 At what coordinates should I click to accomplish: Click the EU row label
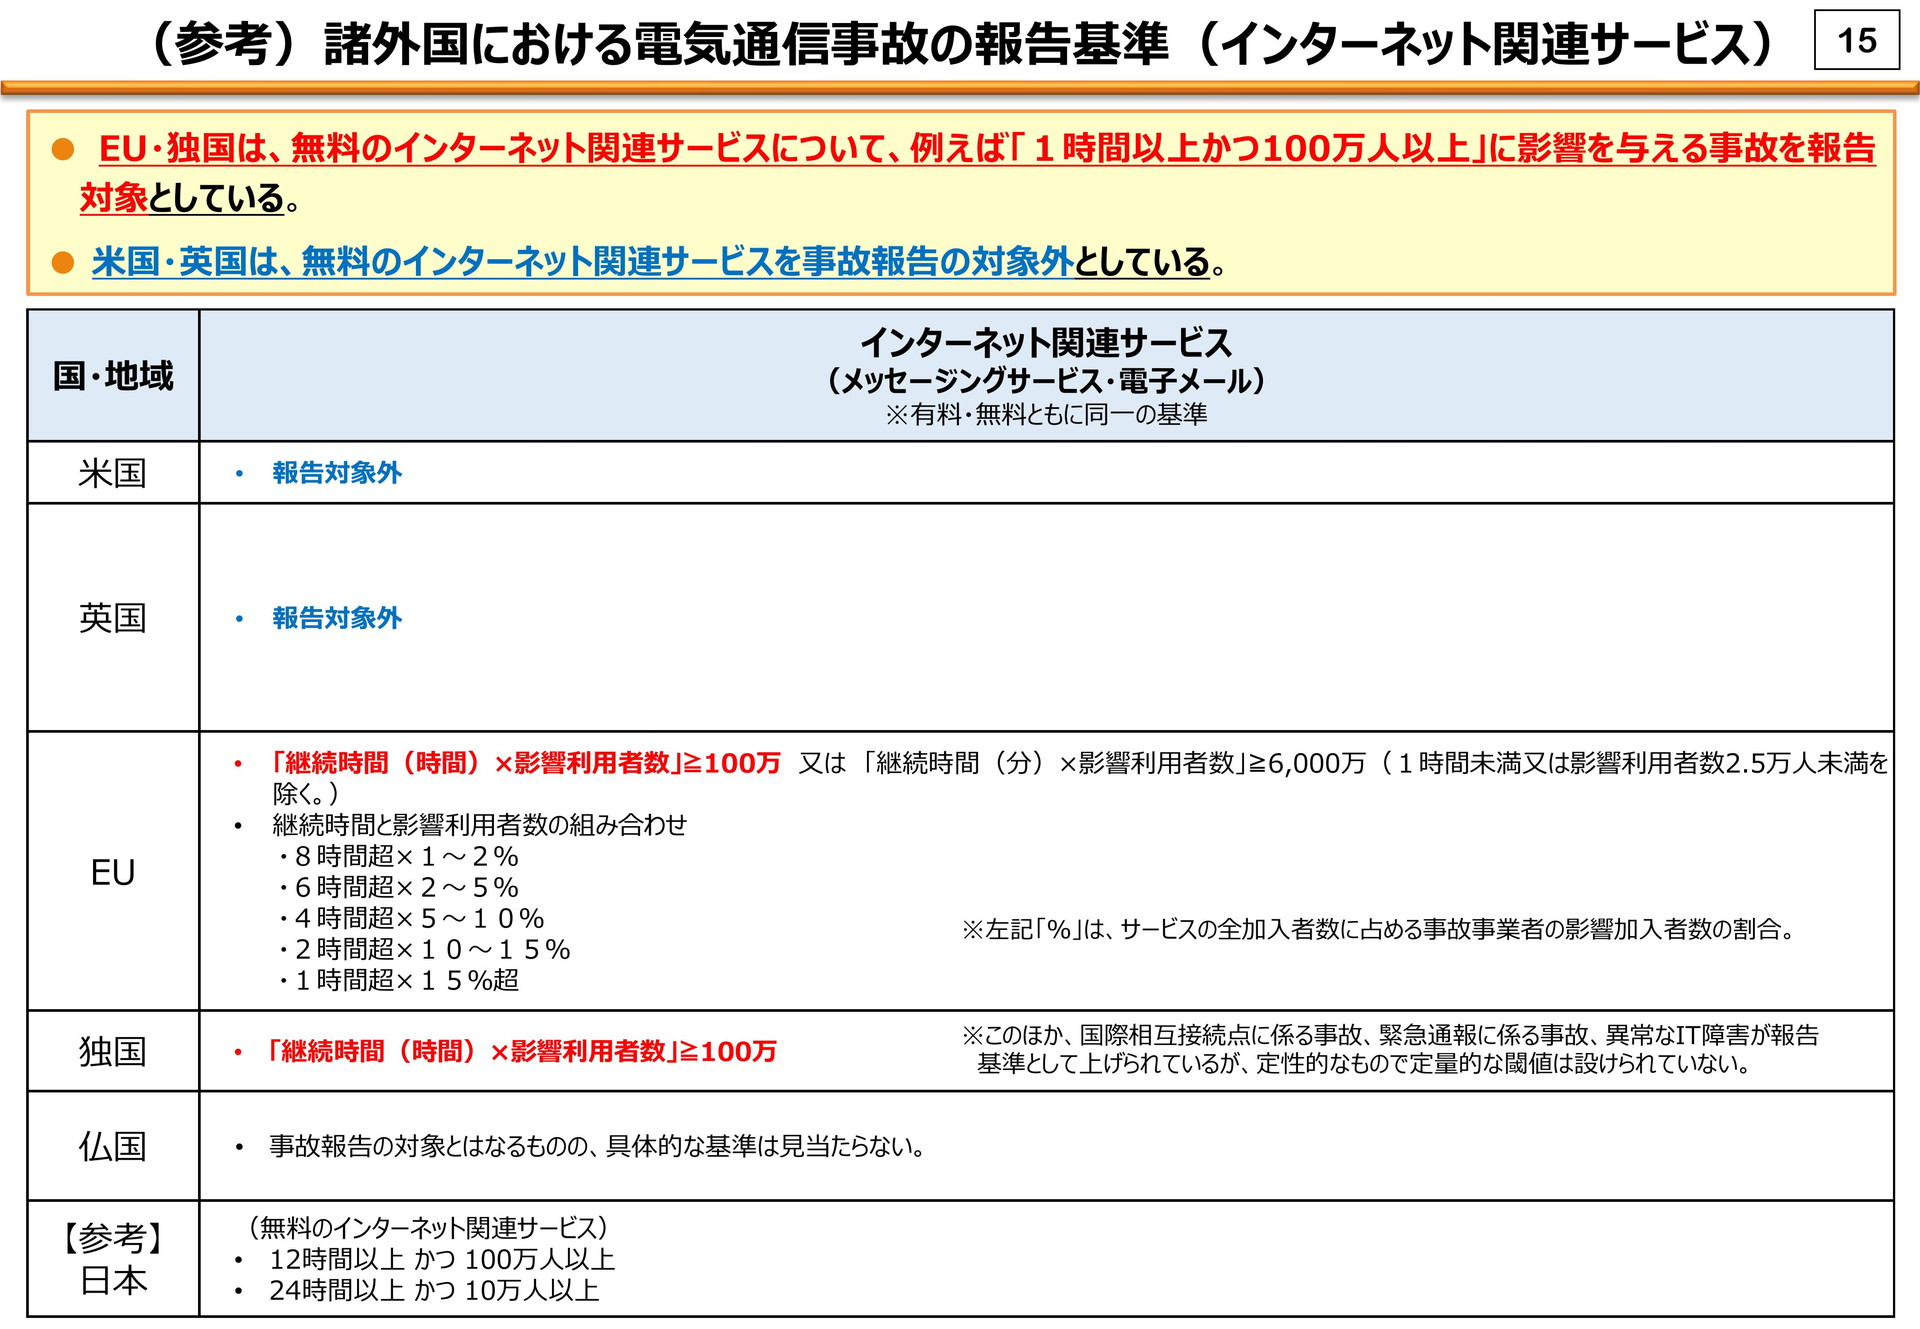click(x=113, y=873)
